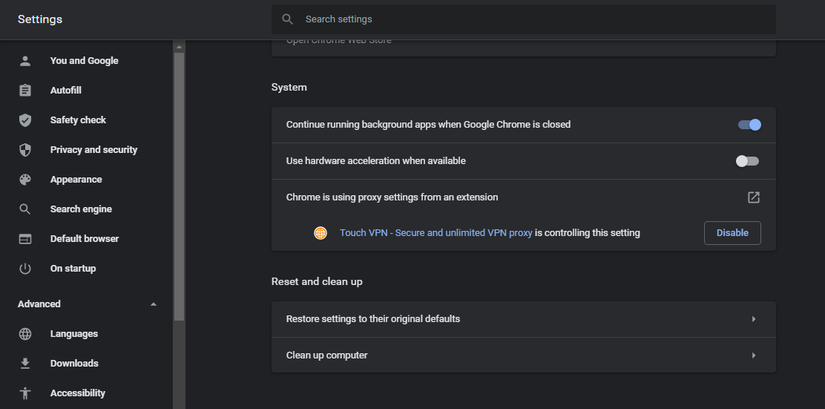Click the Appearance palette icon

26,180
